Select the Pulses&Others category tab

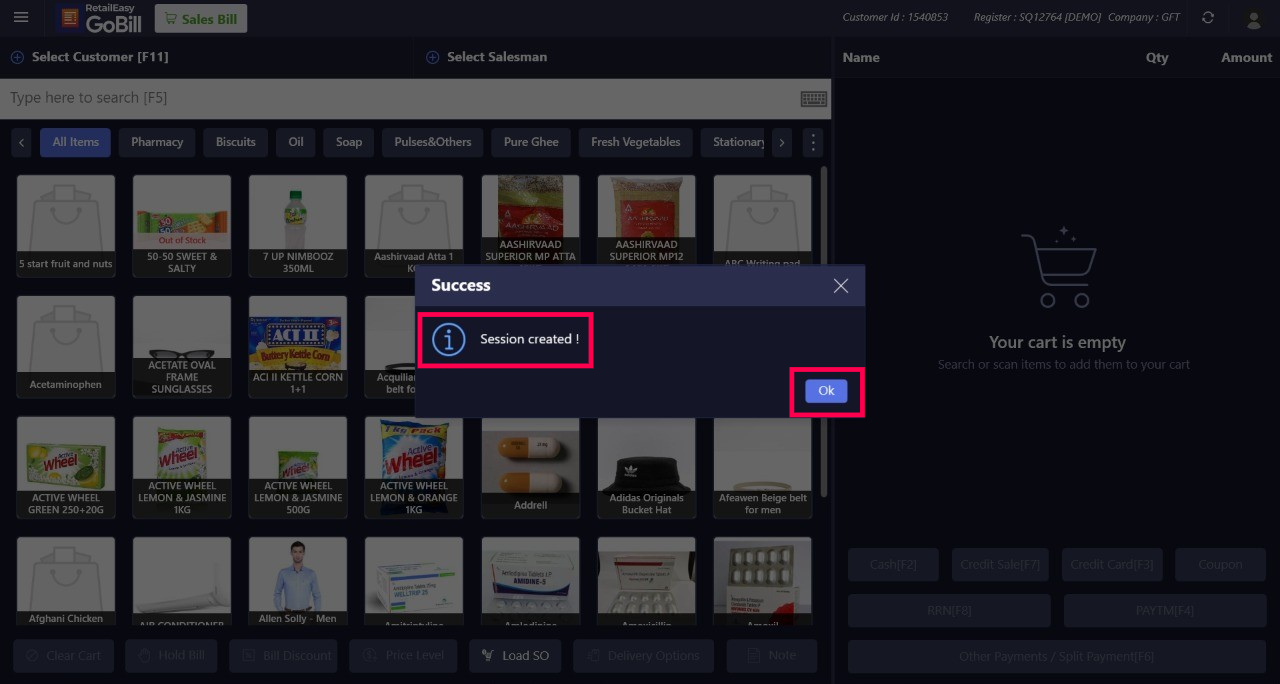[x=433, y=142]
